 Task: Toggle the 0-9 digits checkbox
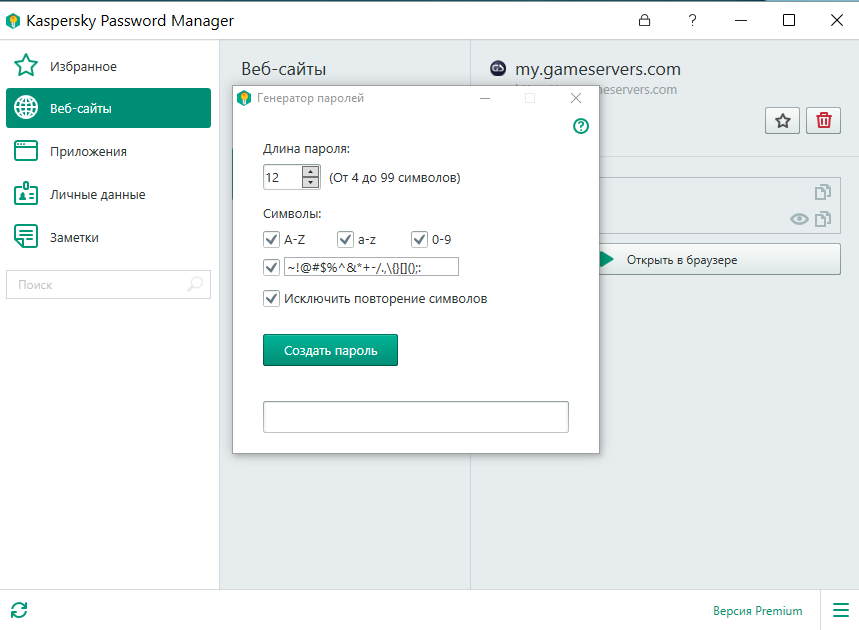pos(419,239)
